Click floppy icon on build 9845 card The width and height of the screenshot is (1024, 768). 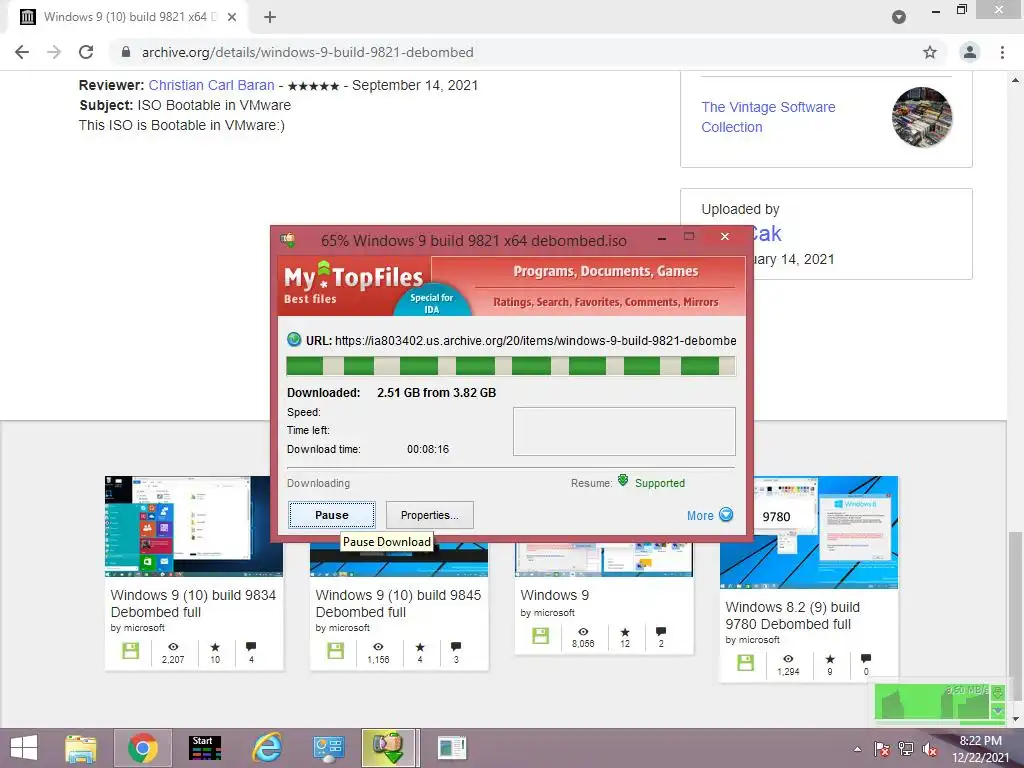[x=336, y=650]
